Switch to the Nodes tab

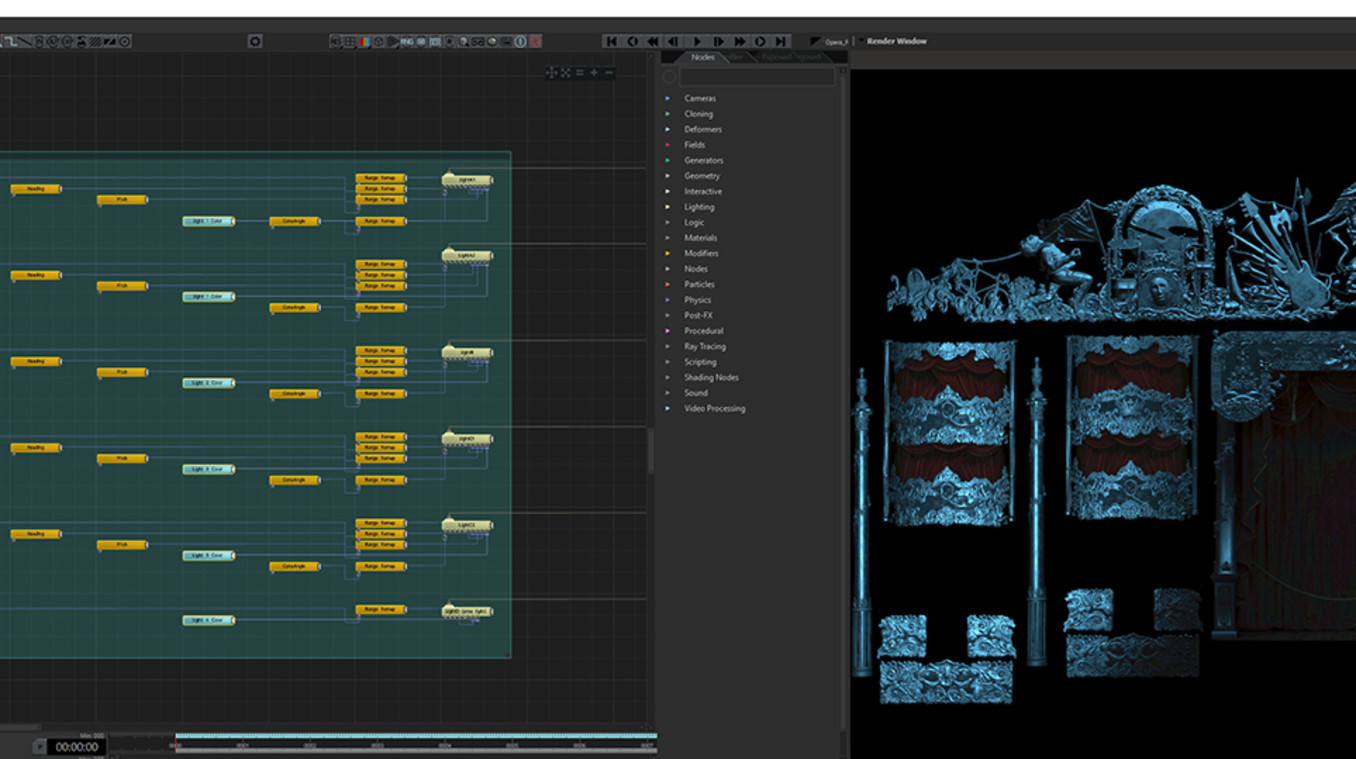703,57
